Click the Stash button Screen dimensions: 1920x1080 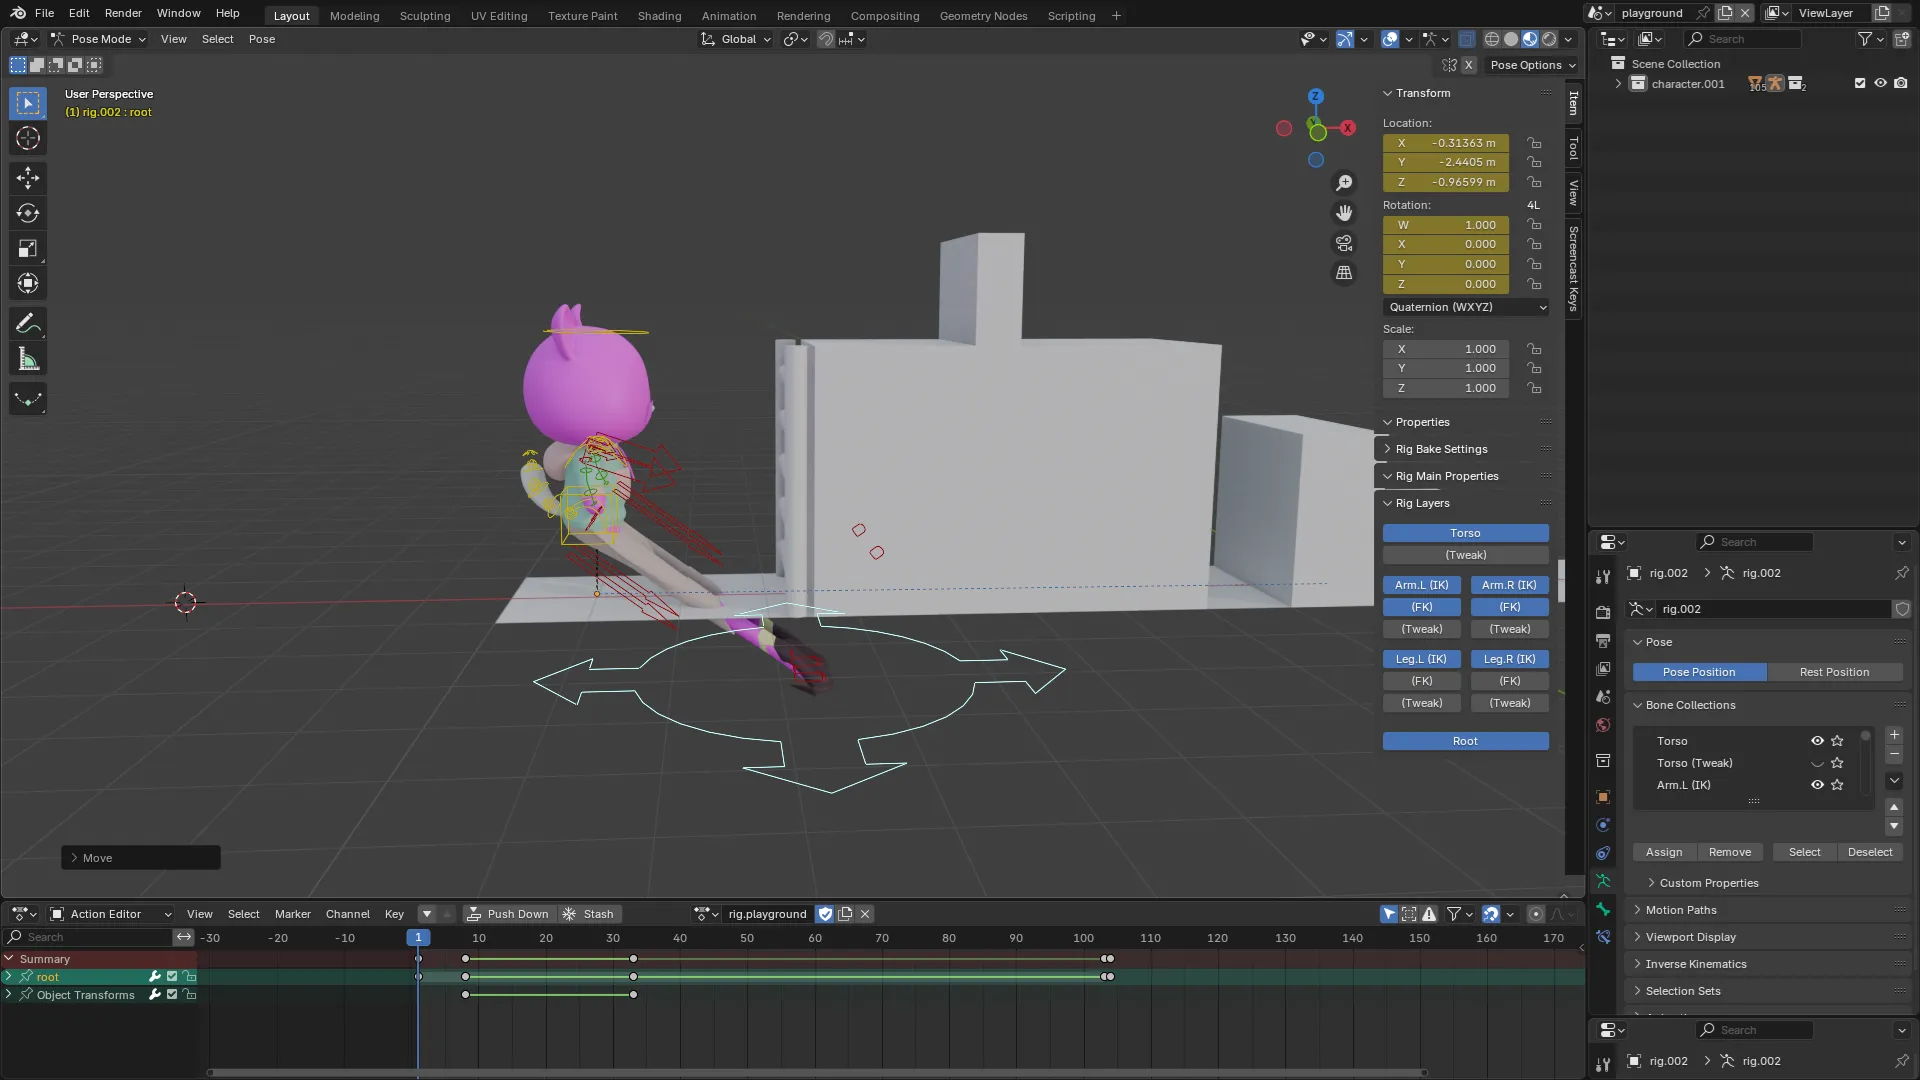[x=589, y=914]
